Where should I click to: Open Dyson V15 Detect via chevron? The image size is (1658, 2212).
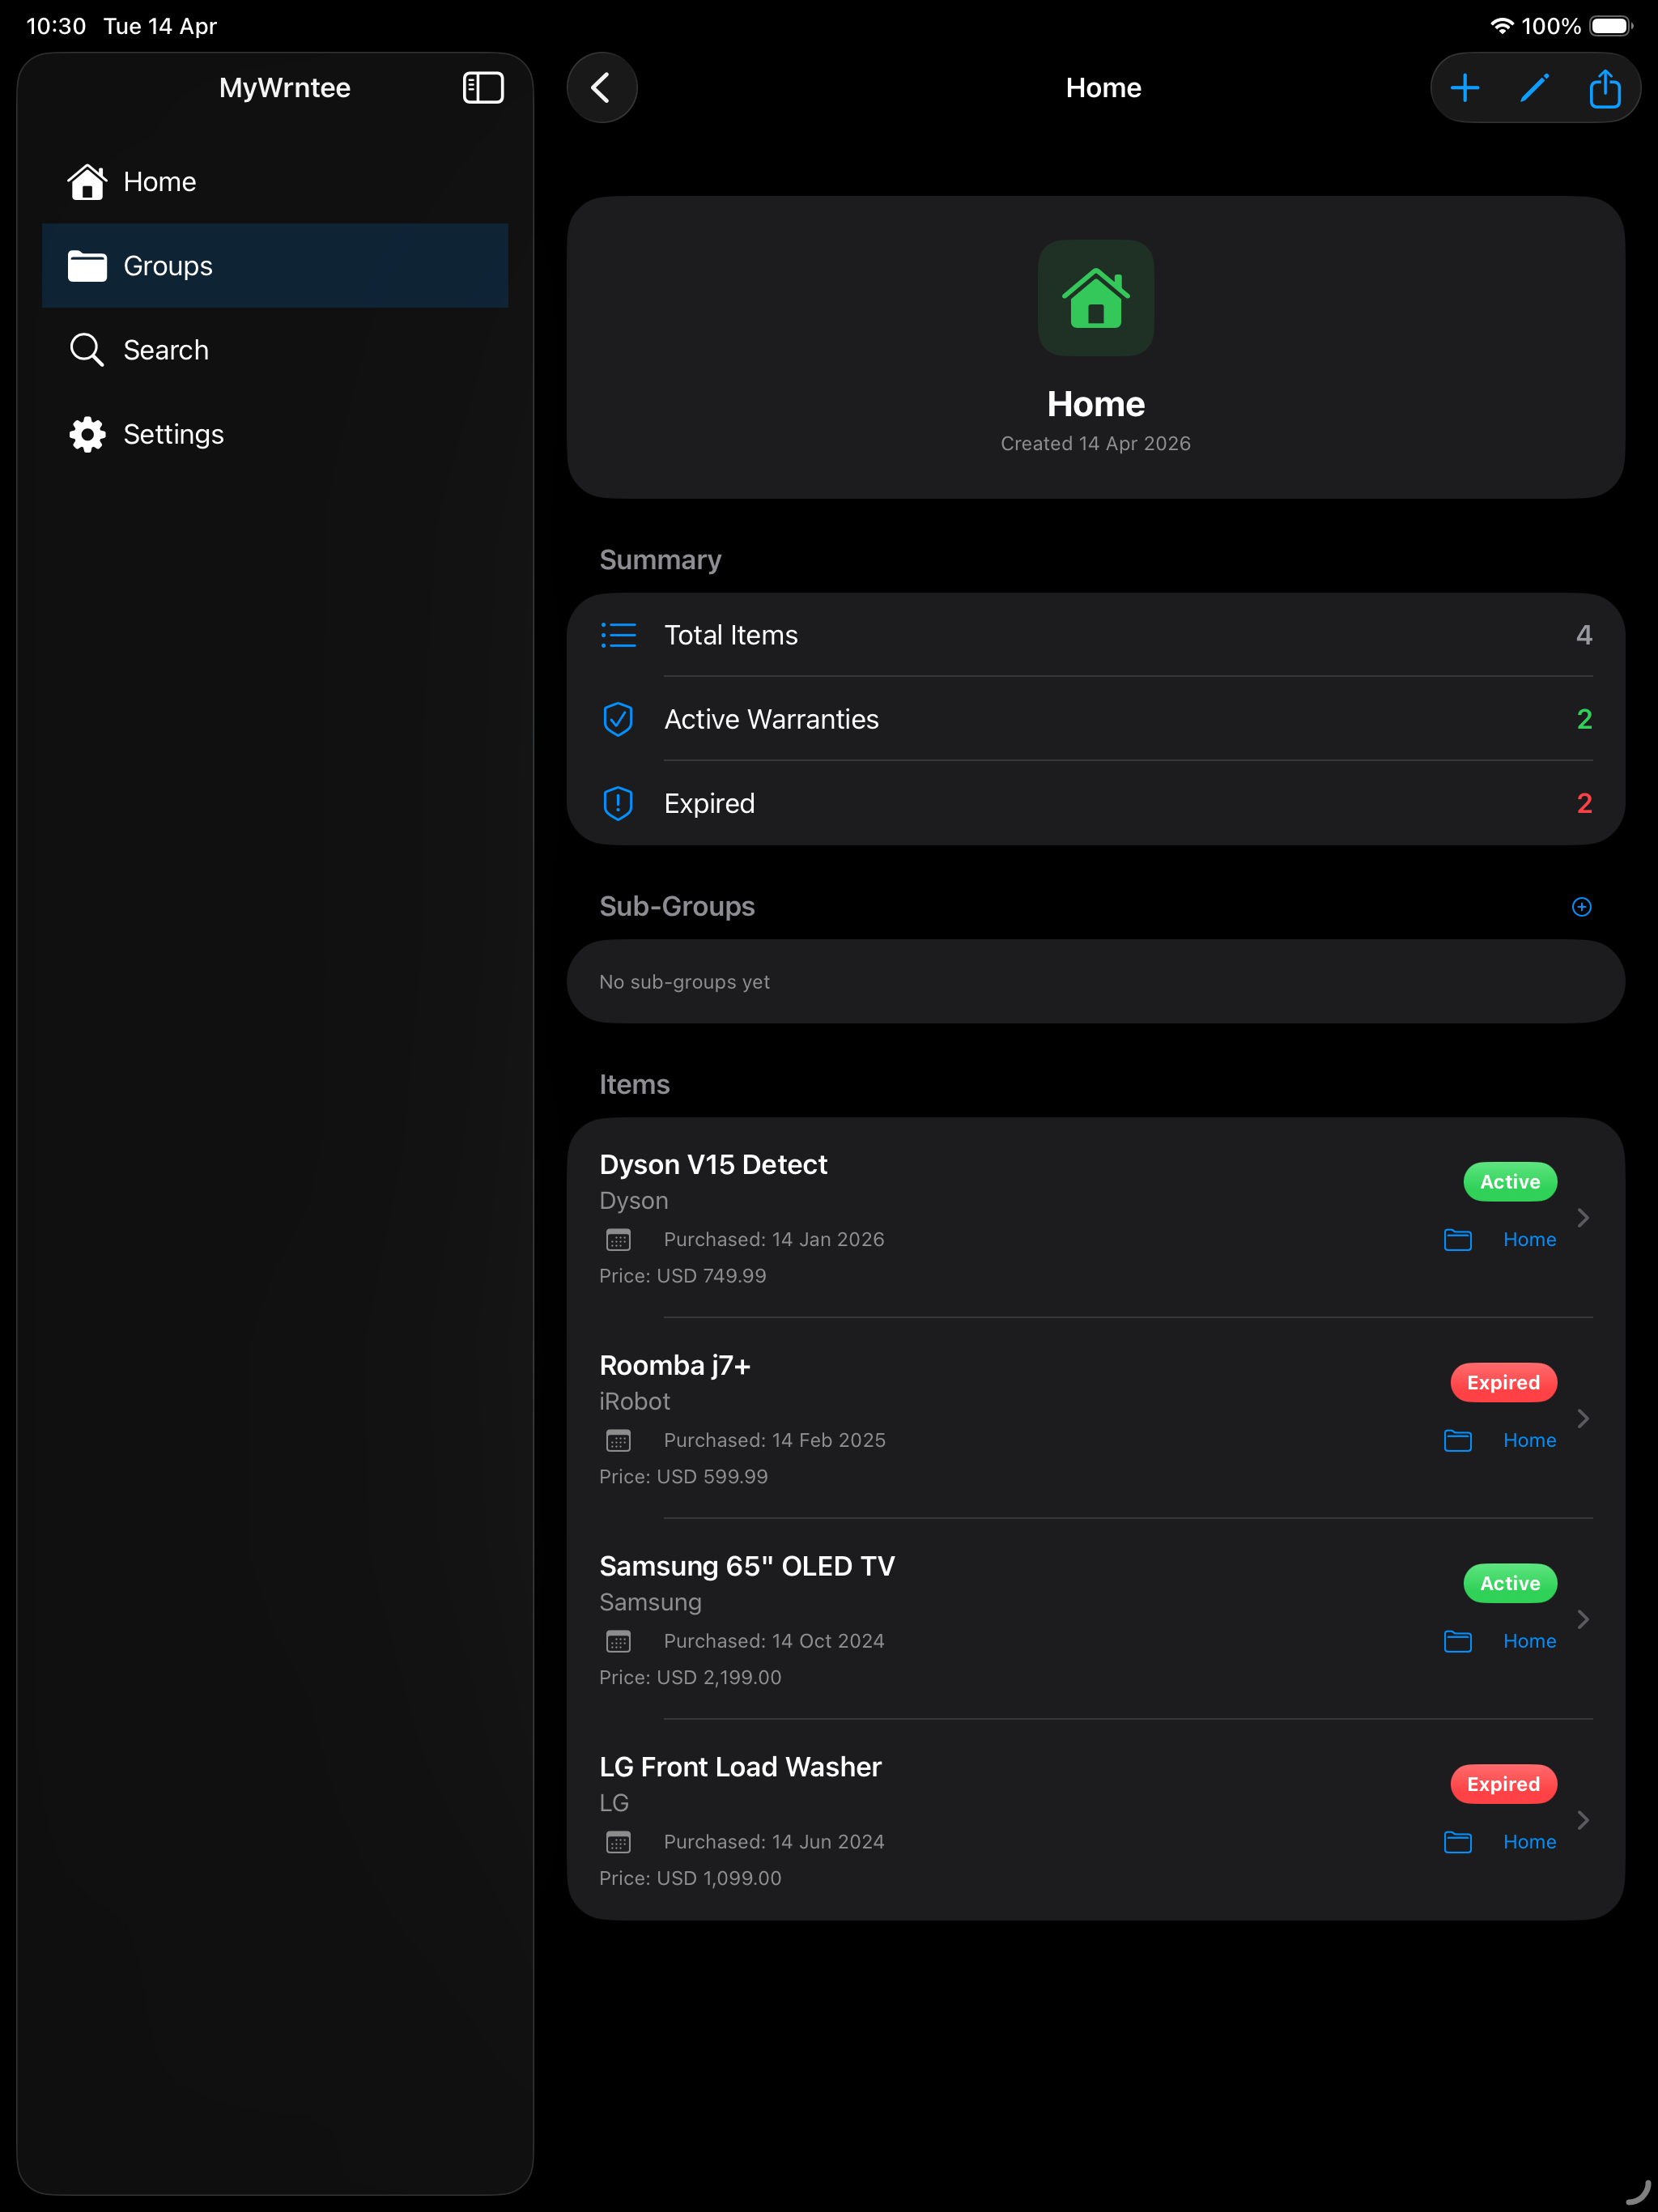1583,1217
